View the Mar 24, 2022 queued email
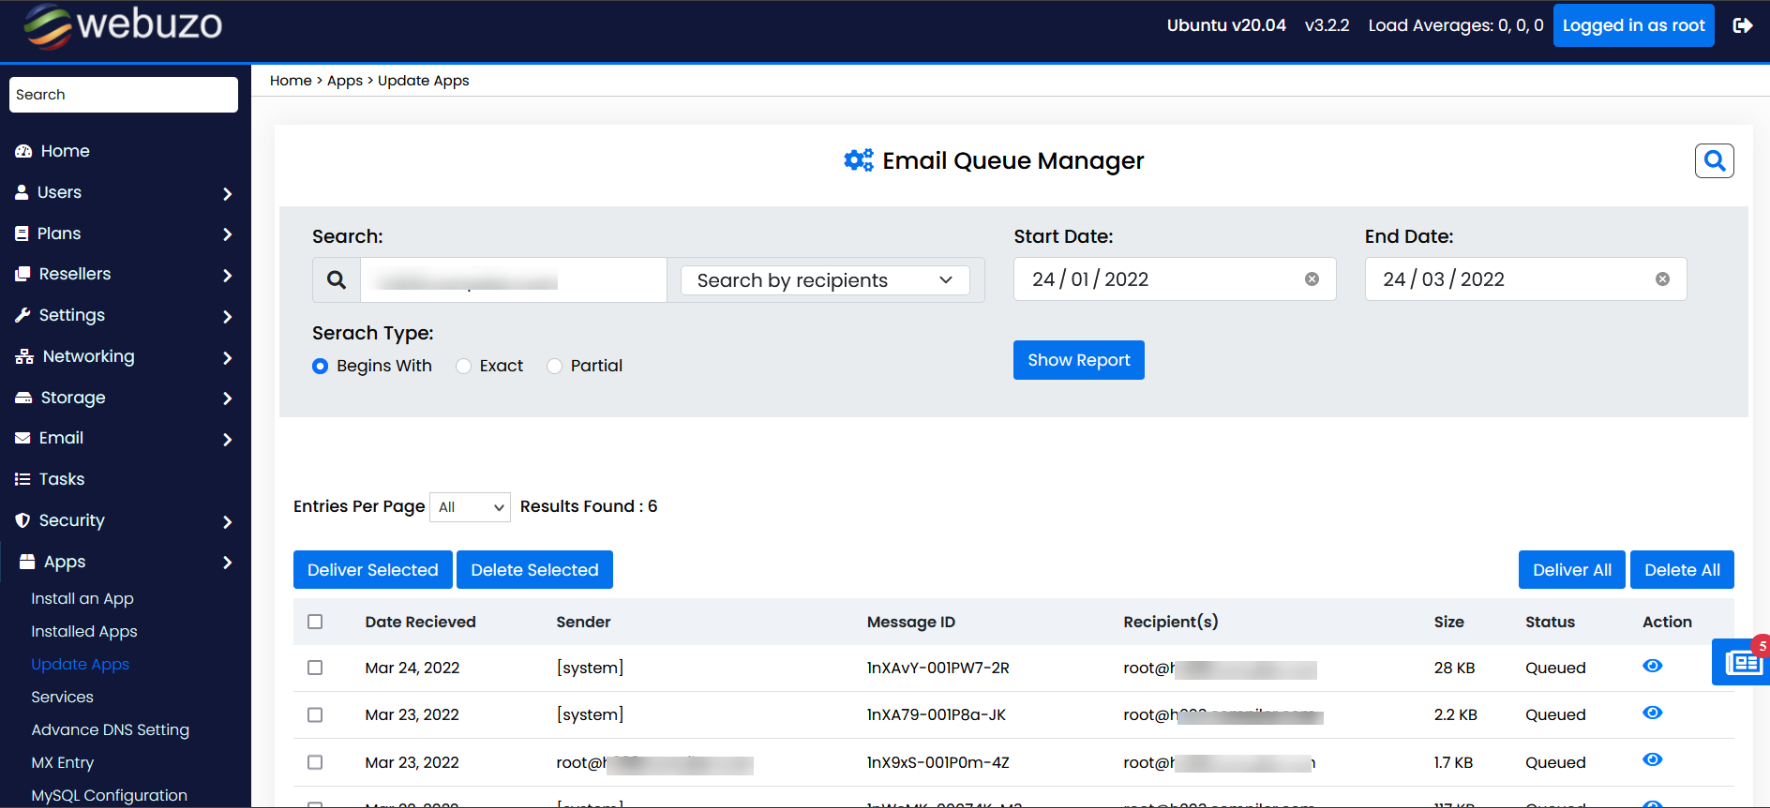 [1652, 666]
